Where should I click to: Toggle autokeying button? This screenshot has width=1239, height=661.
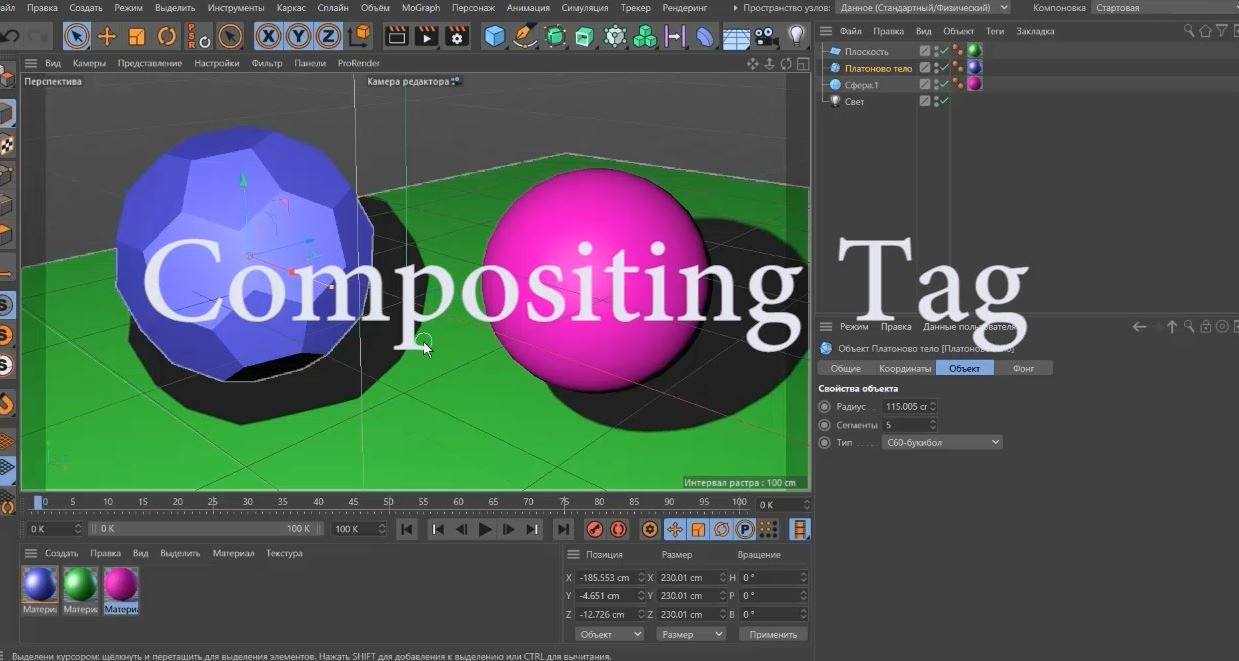click(618, 529)
